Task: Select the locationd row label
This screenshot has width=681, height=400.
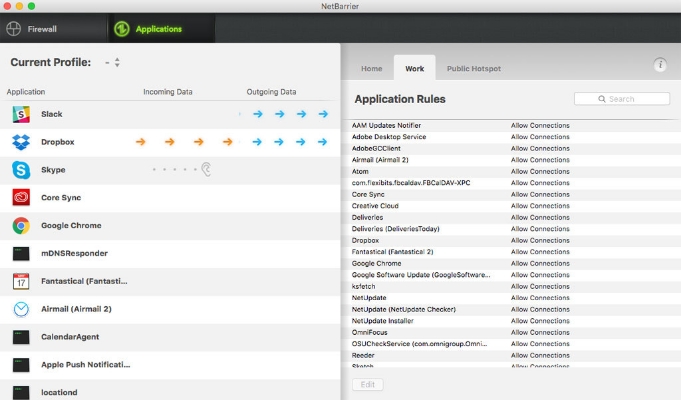Action: click(x=59, y=392)
